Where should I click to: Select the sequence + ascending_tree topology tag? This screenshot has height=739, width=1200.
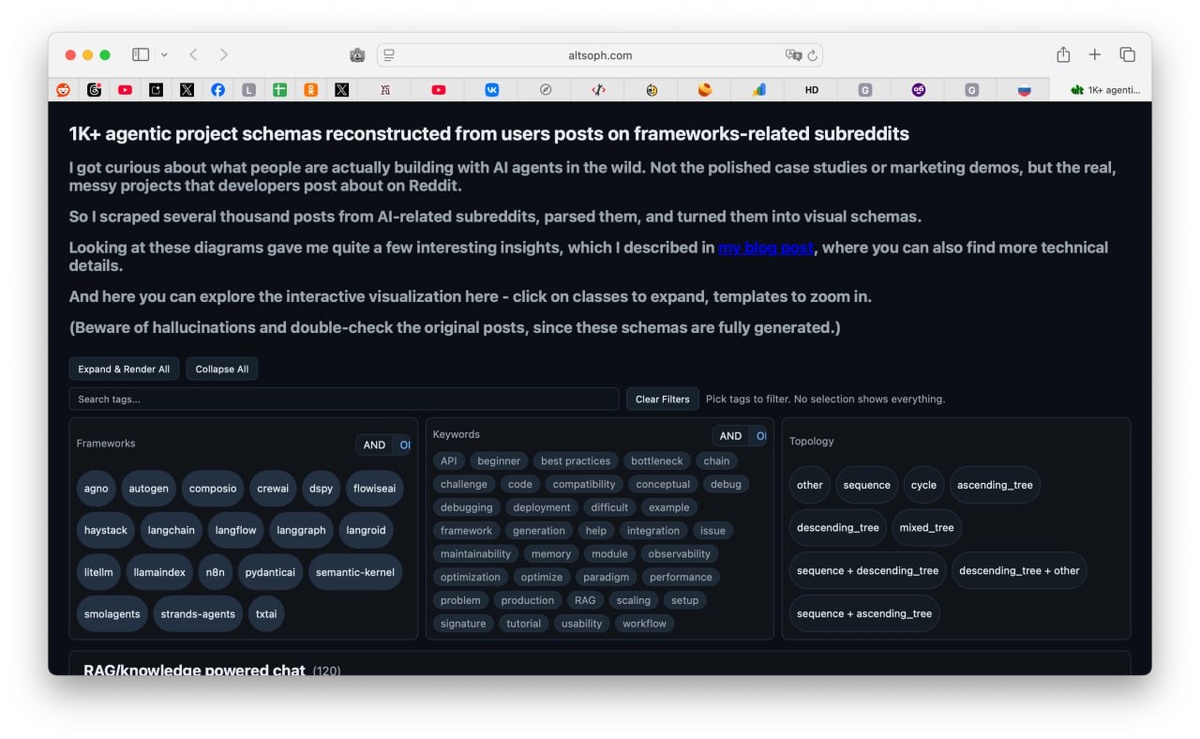click(x=864, y=614)
